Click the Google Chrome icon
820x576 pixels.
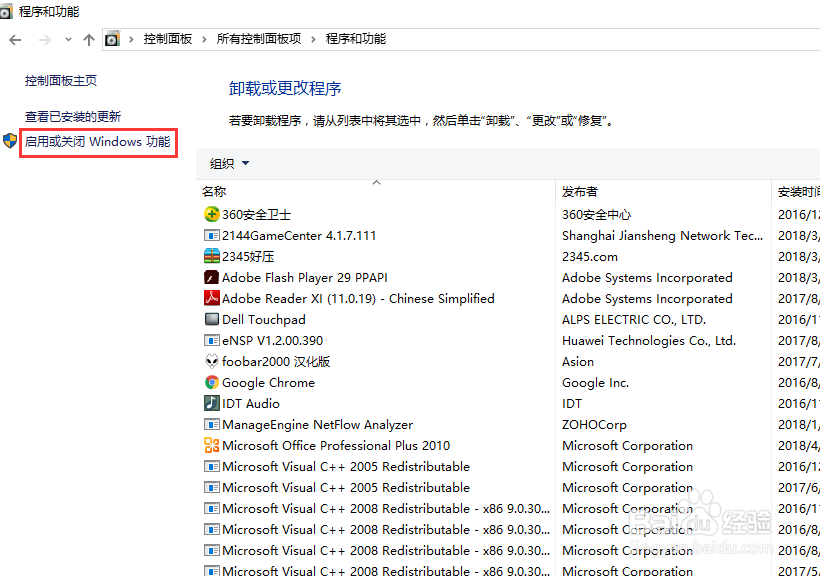[211, 382]
